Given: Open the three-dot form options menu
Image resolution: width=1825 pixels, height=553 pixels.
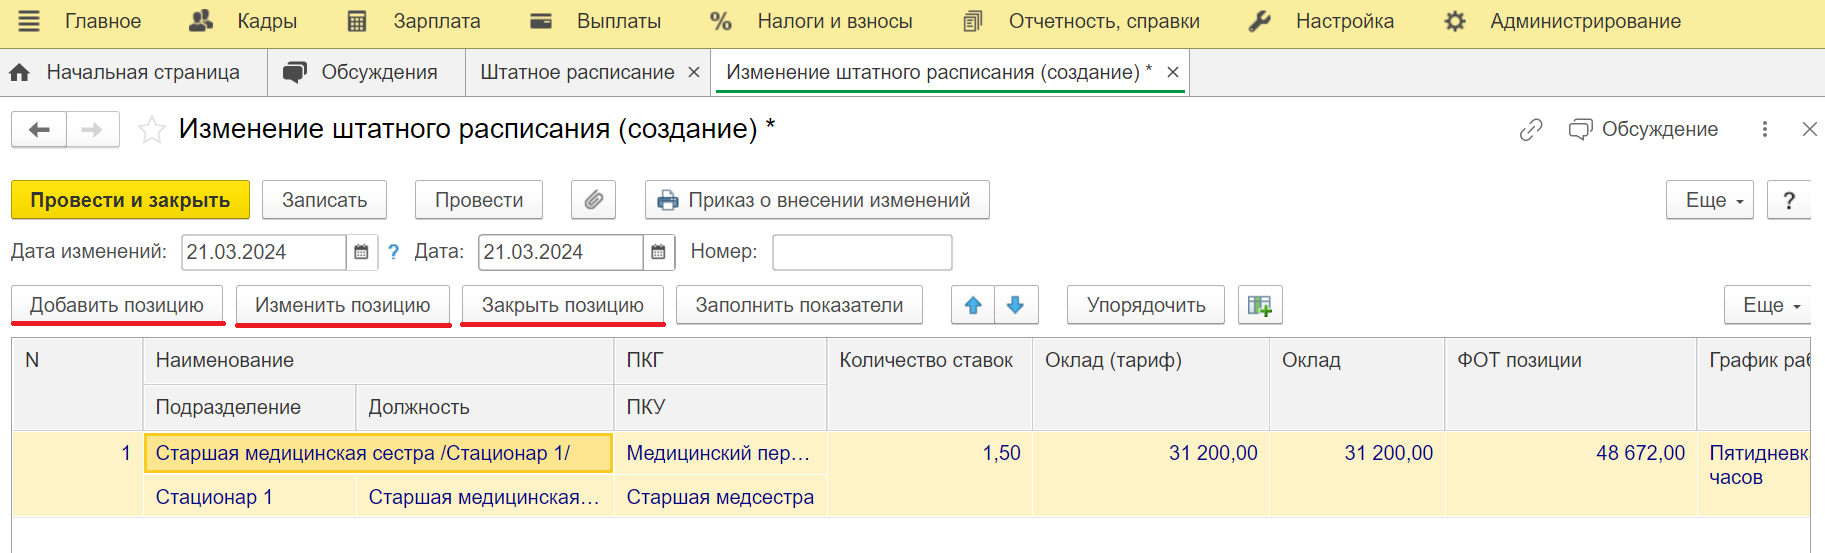Looking at the screenshot, I should [x=1765, y=129].
